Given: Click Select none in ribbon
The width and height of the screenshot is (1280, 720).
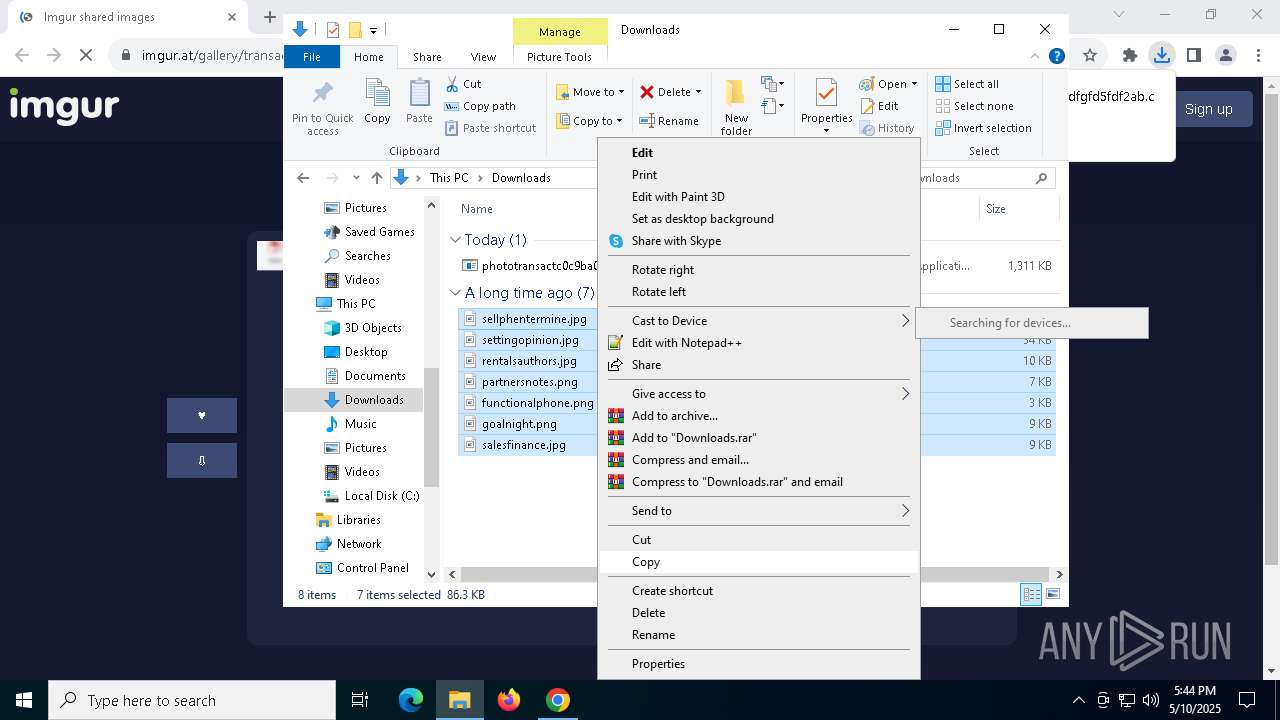Looking at the screenshot, I should click(x=974, y=106).
